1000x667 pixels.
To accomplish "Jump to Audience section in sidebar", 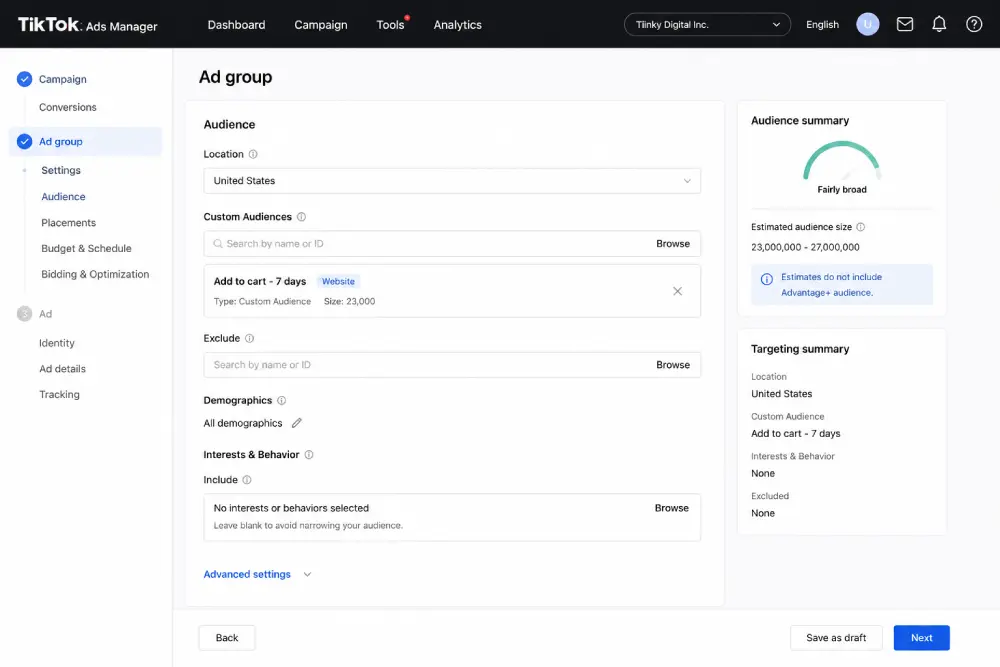I will point(63,196).
